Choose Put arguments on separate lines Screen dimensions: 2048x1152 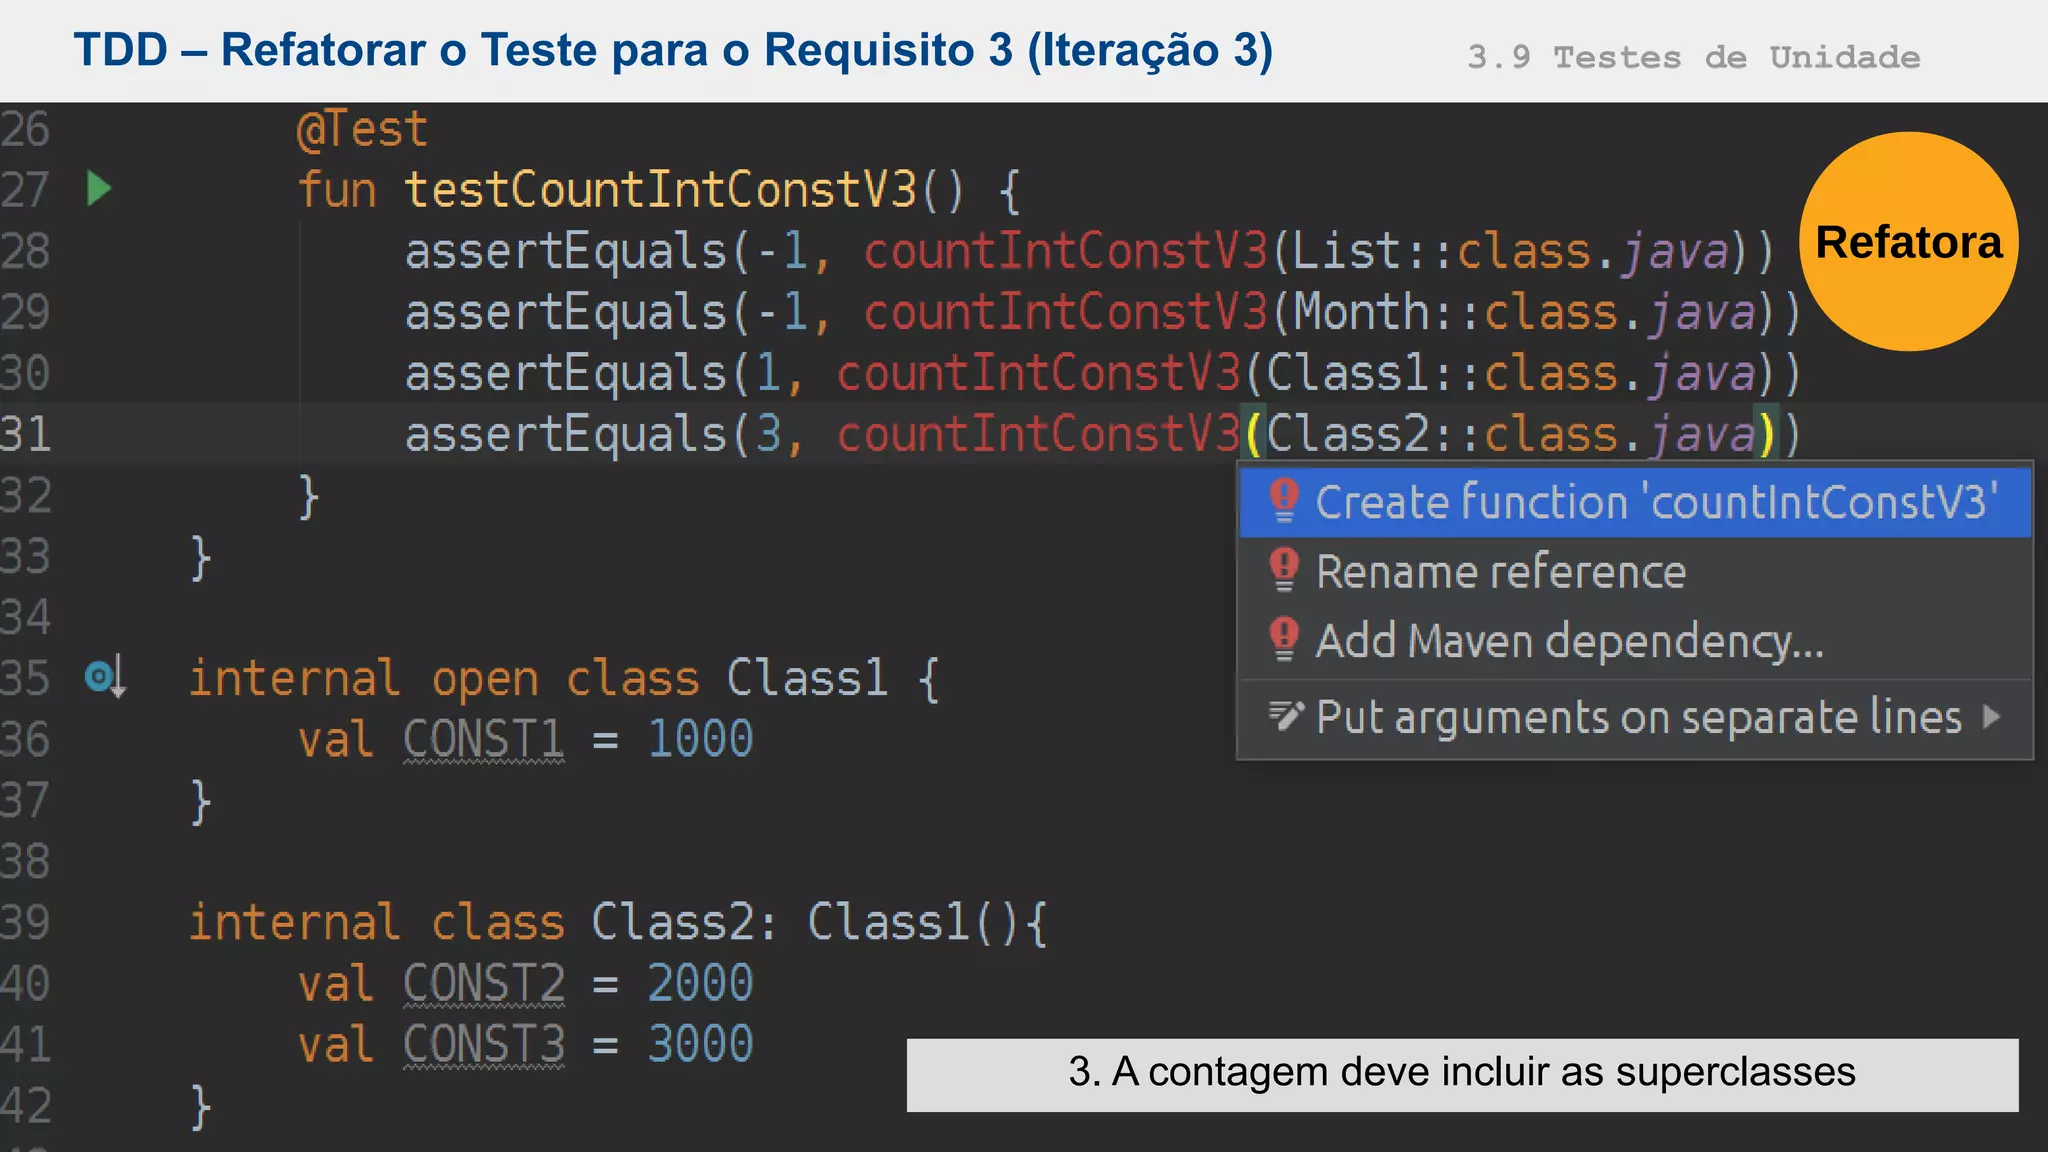click(x=1635, y=718)
